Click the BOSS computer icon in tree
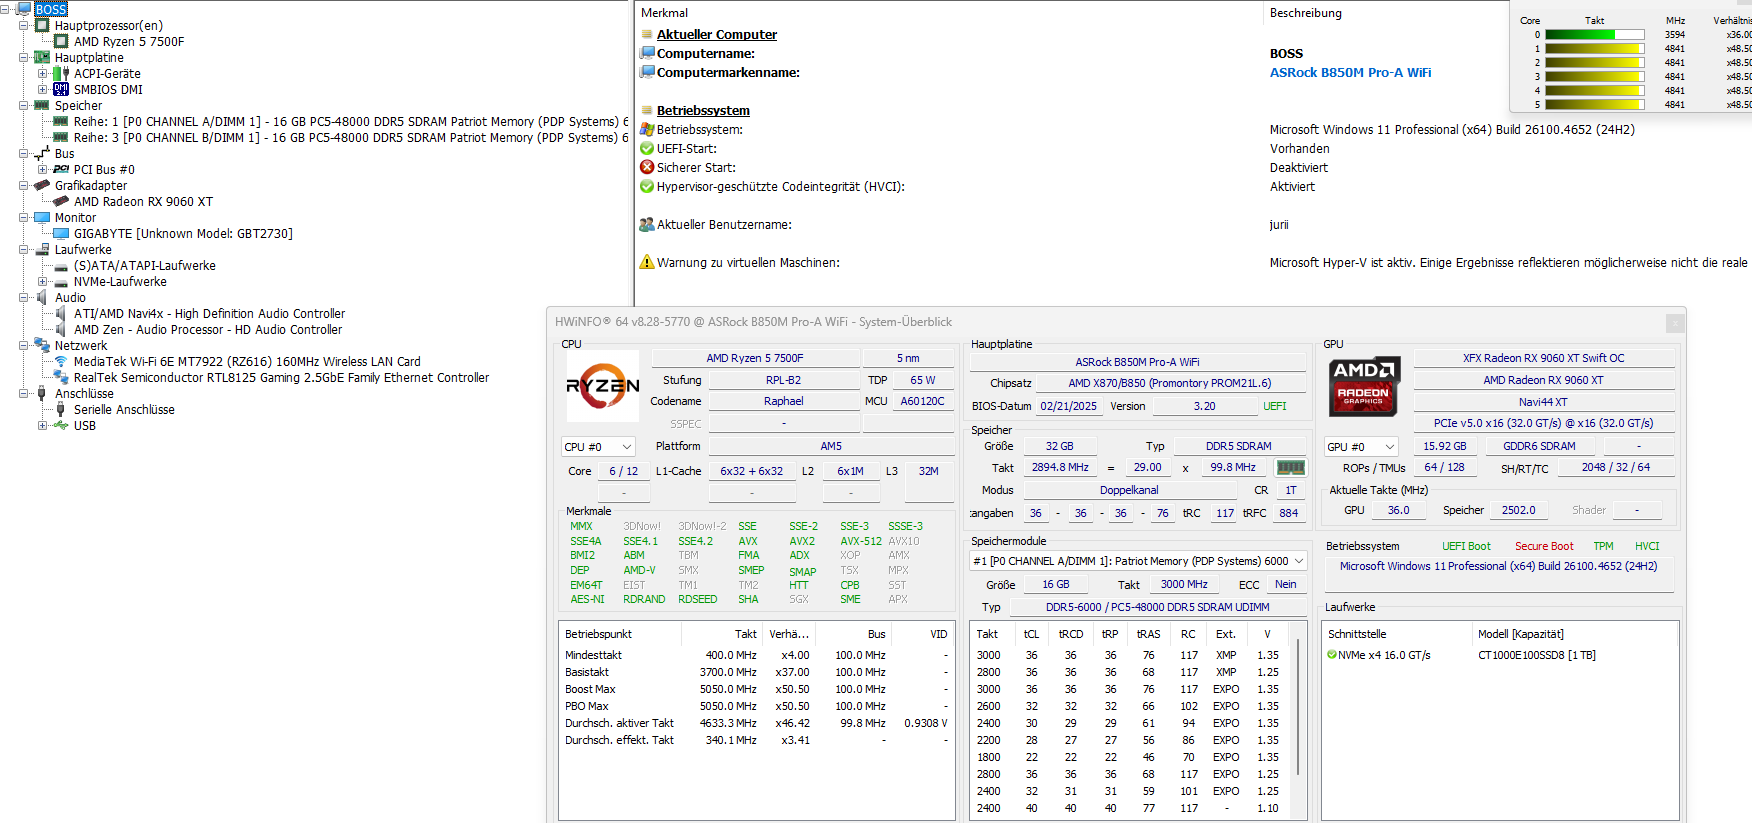 pyautogui.click(x=25, y=9)
